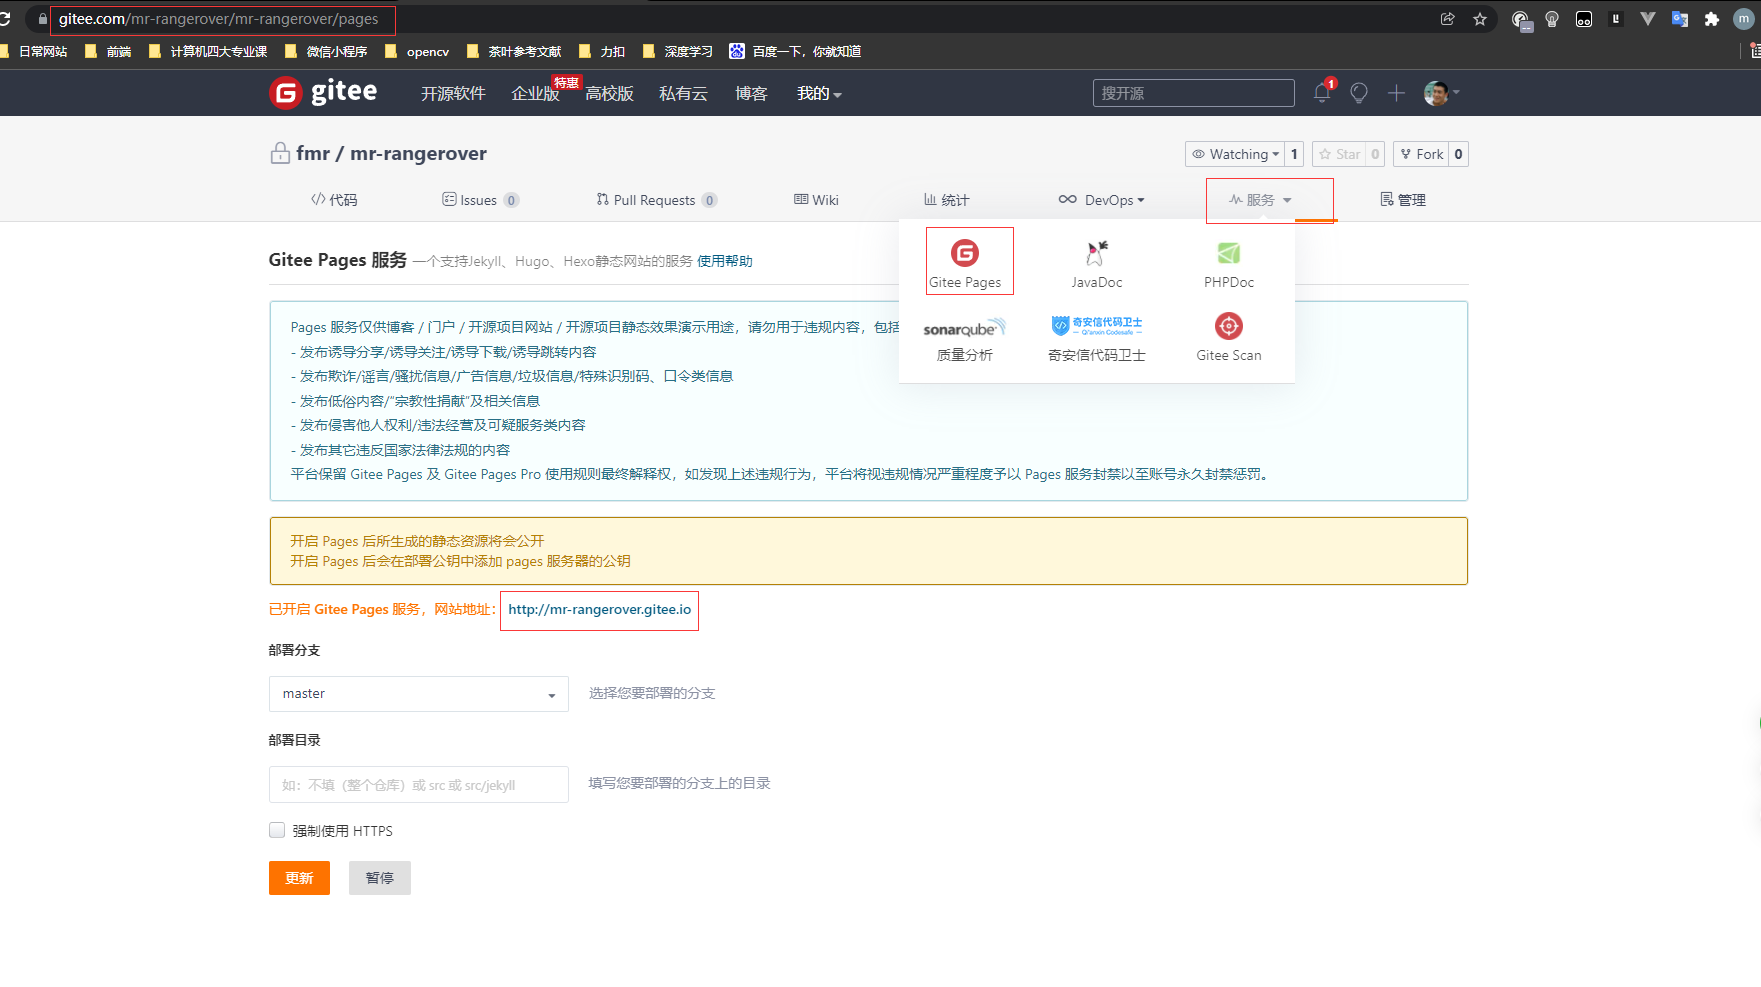The height and width of the screenshot is (987, 1761).
Task: Open the 前端 bookmark folder
Action: pyautogui.click(x=109, y=51)
